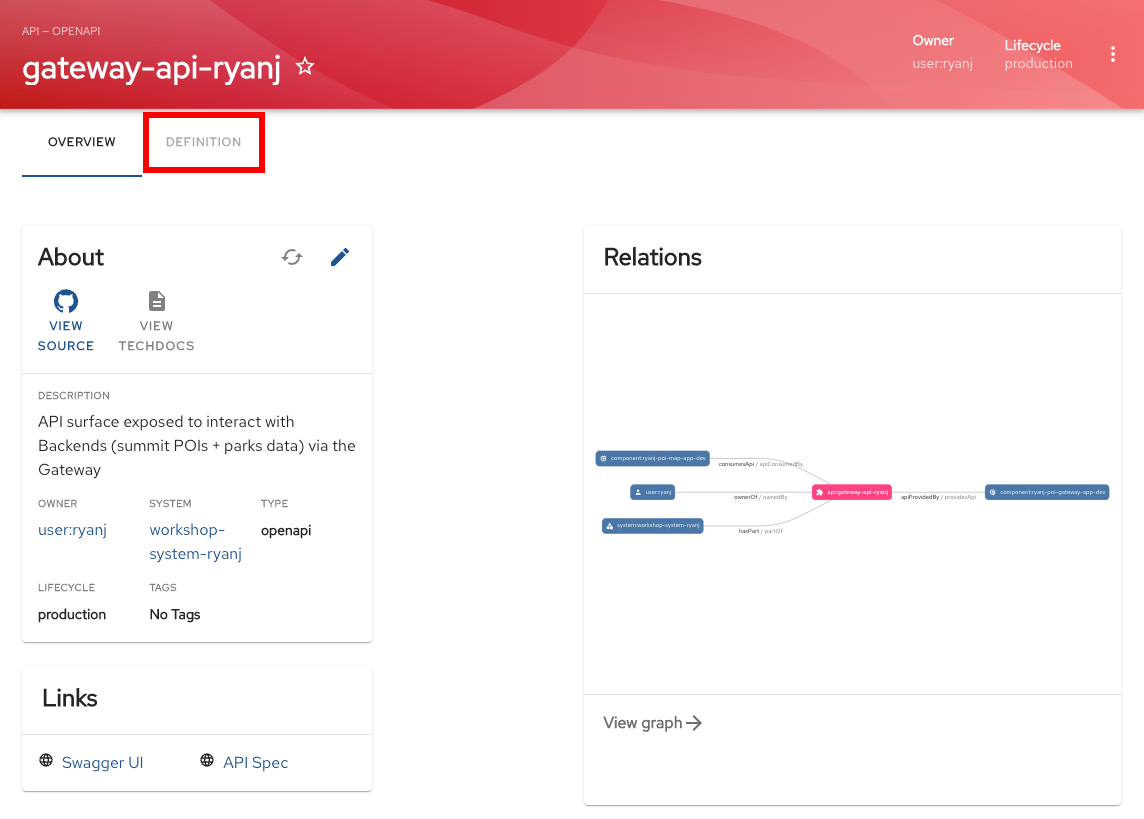This screenshot has width=1144, height=819.
Task: Click View graph arrow link
Action: coord(652,723)
